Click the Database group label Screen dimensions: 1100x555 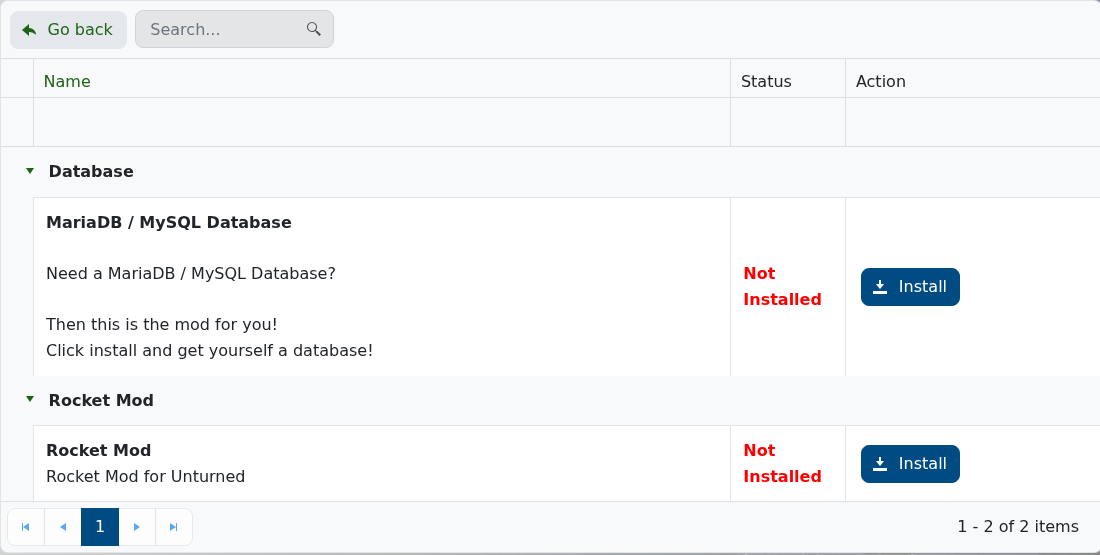click(x=90, y=171)
